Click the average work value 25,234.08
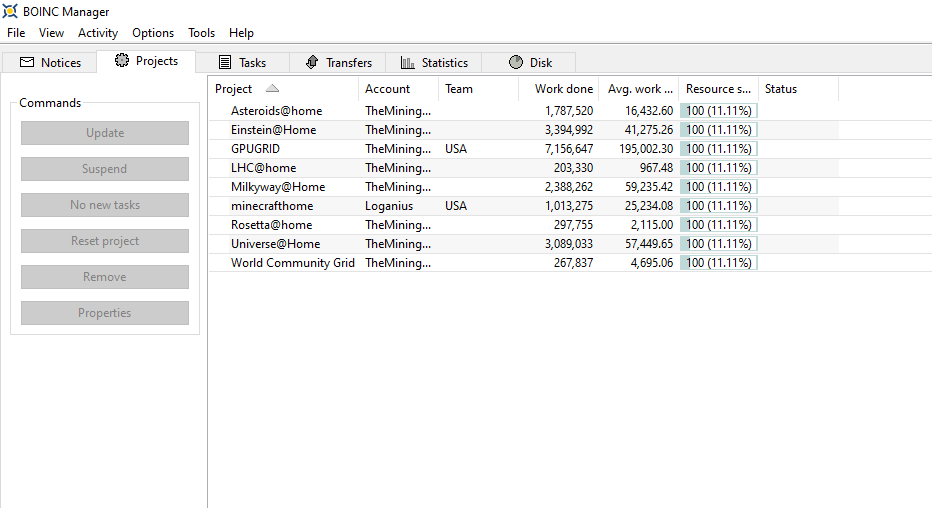932x508 pixels. [x=649, y=206]
